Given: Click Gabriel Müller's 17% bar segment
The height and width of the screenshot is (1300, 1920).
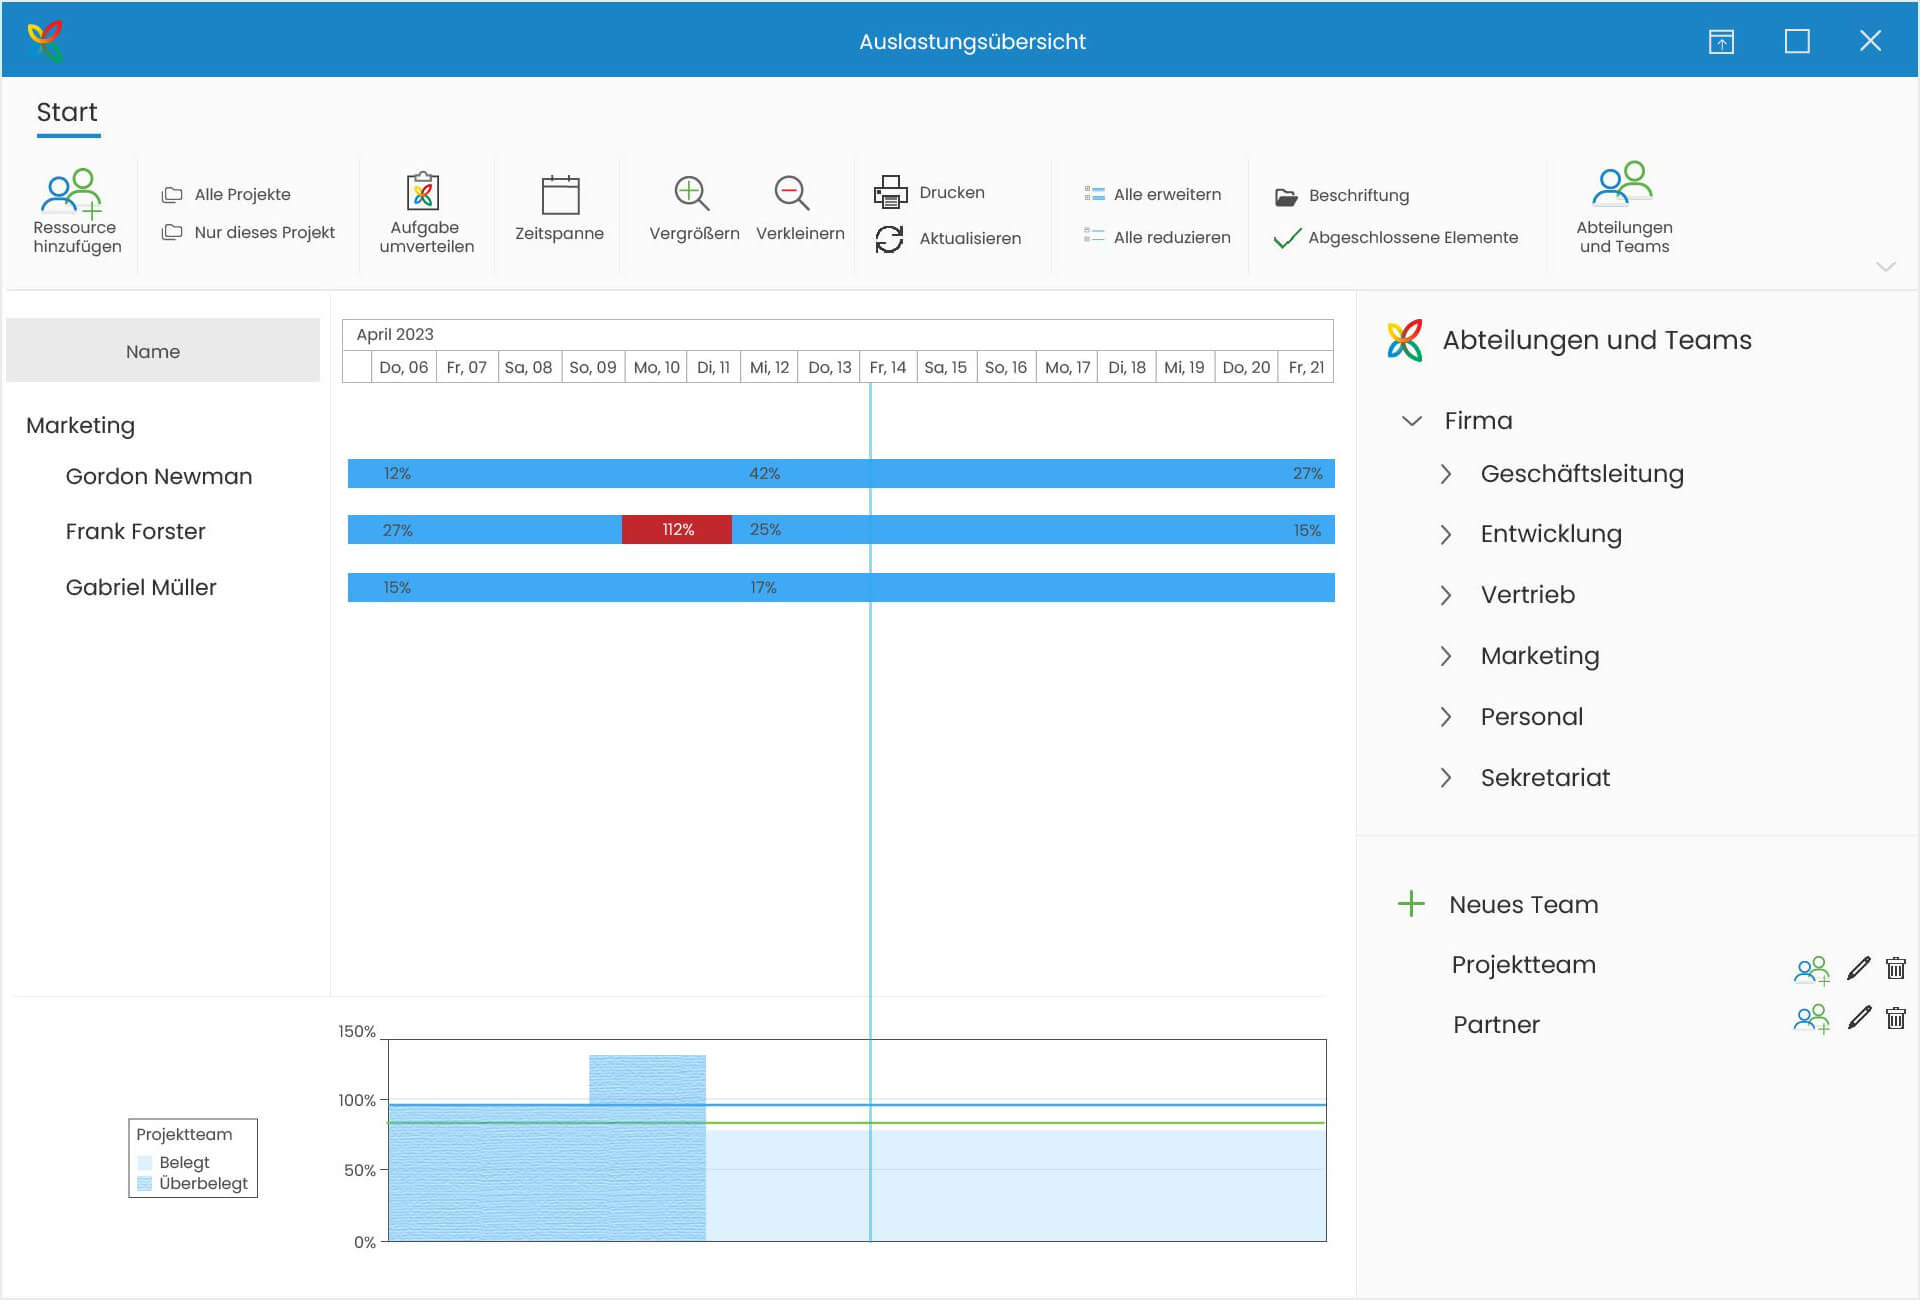Looking at the screenshot, I should 763,588.
